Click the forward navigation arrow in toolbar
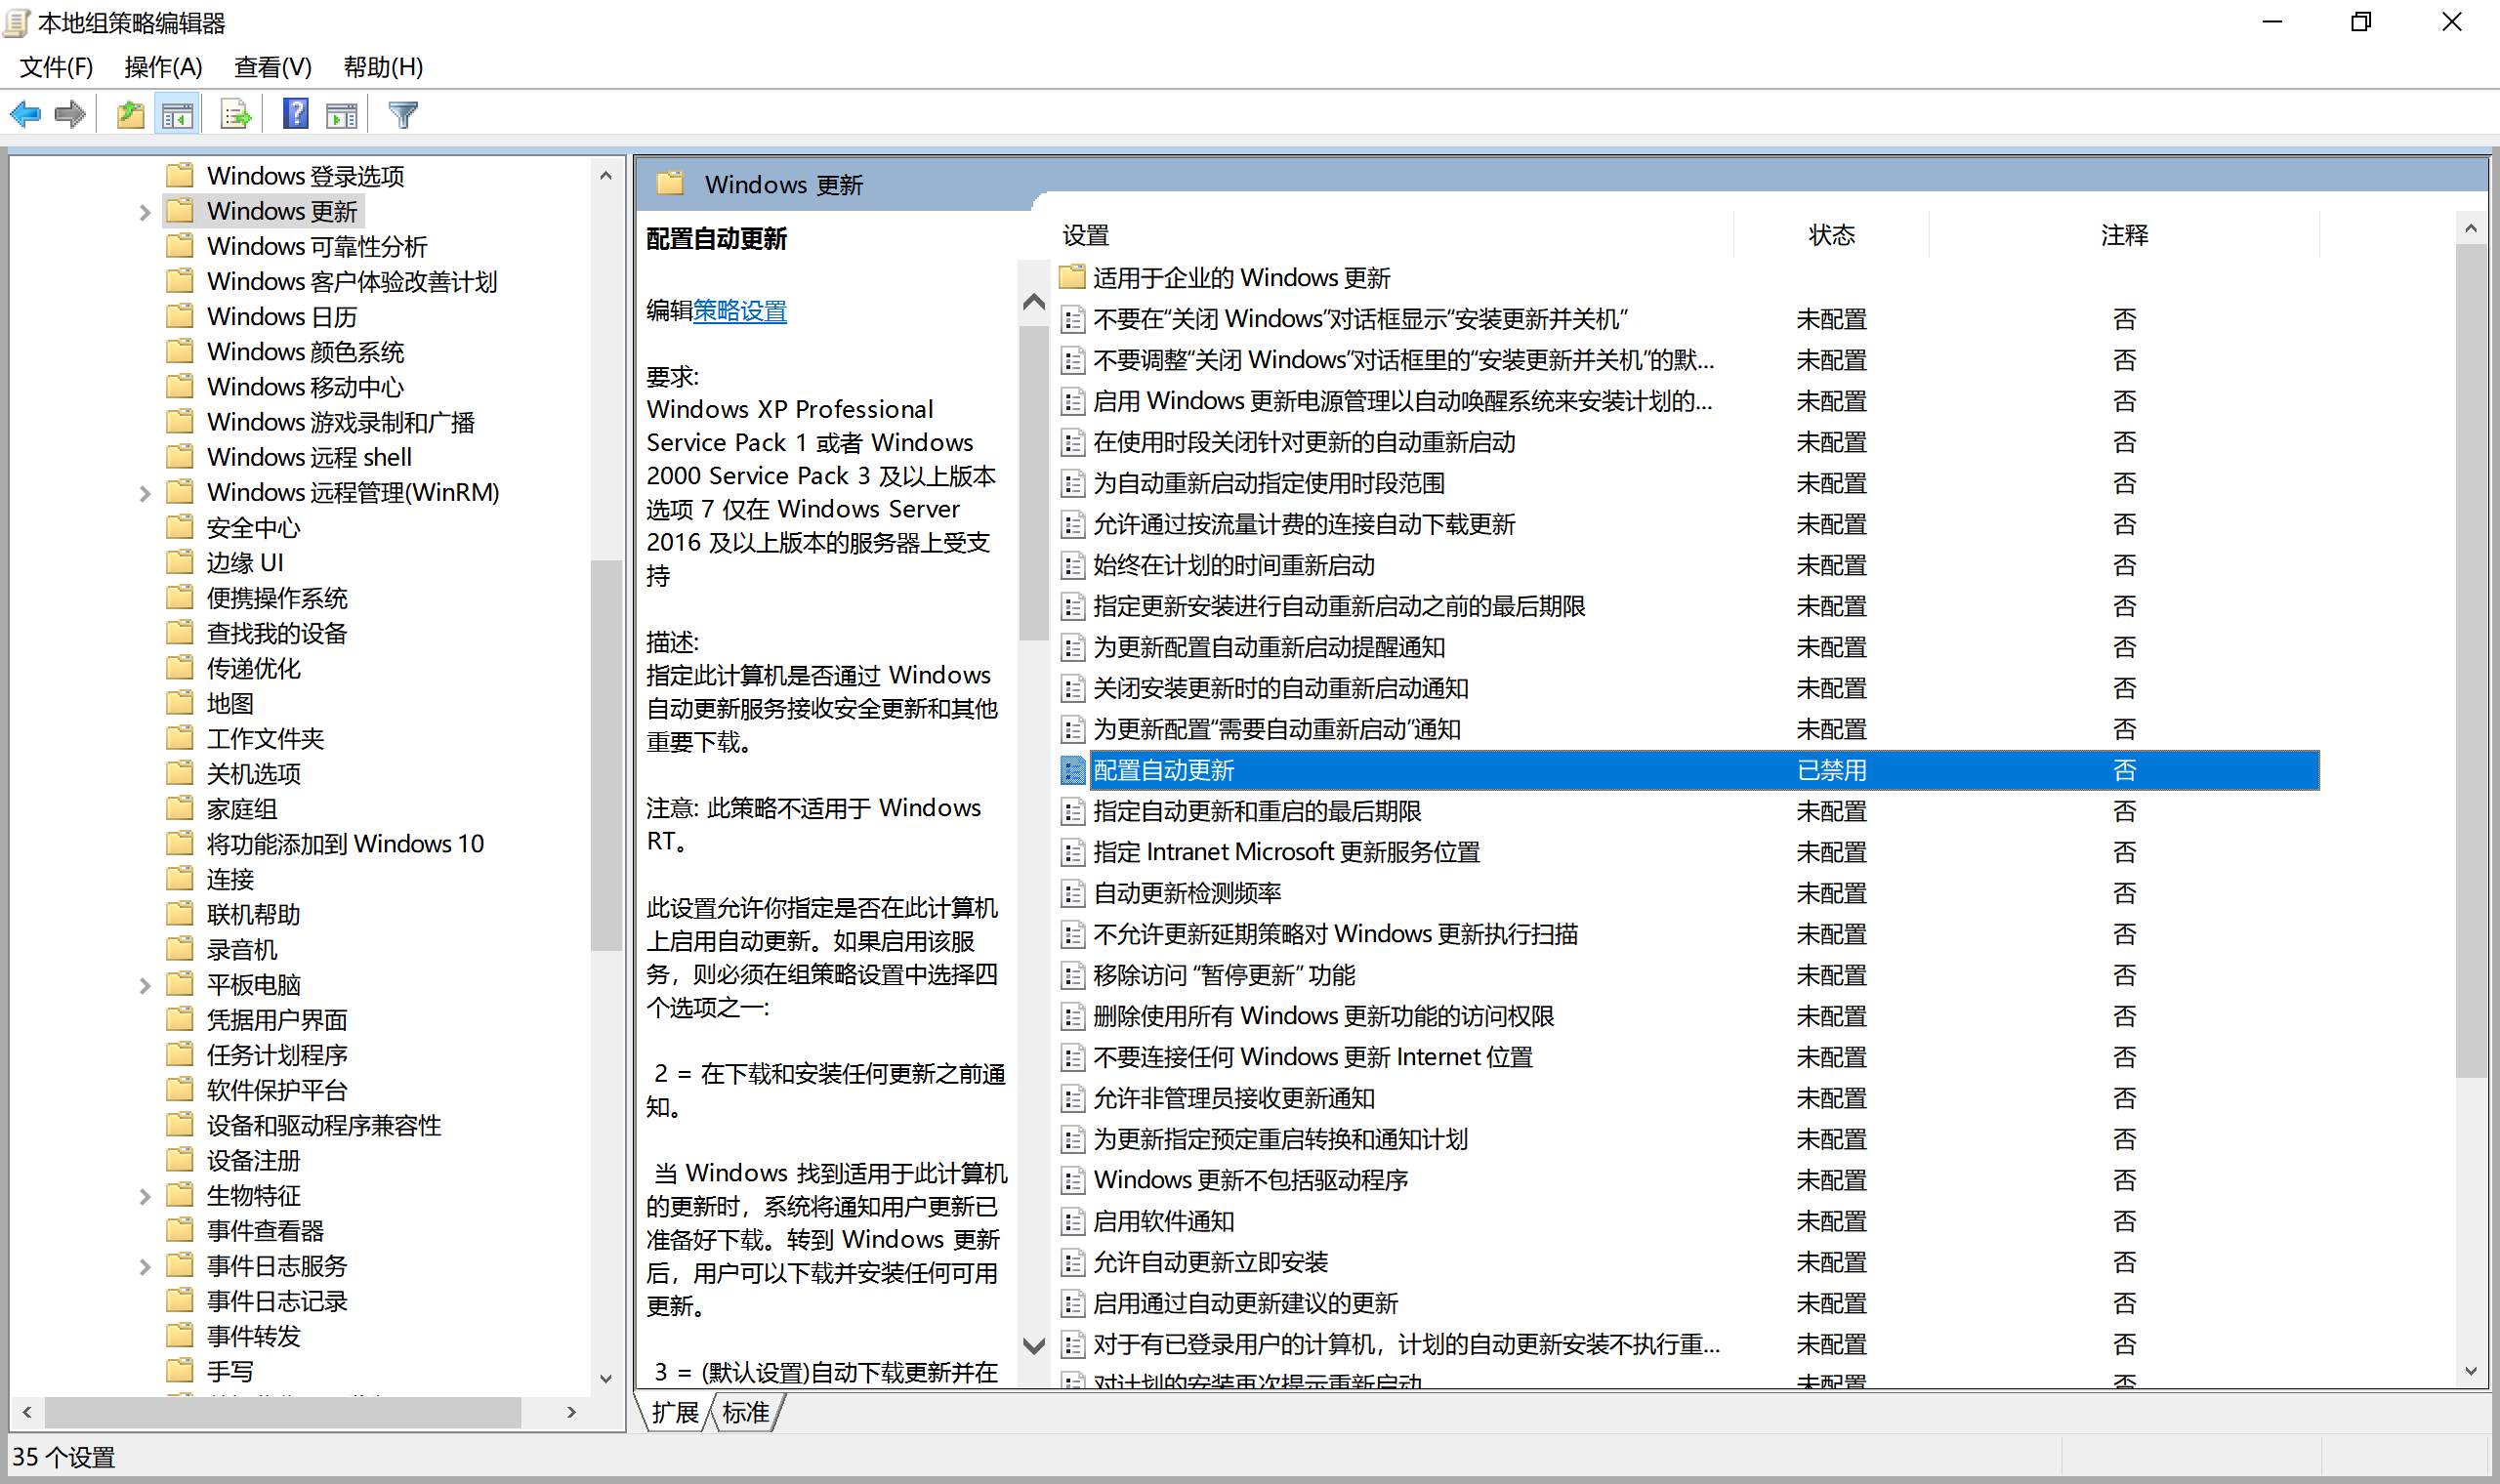This screenshot has height=1484, width=2500. coord(70,113)
